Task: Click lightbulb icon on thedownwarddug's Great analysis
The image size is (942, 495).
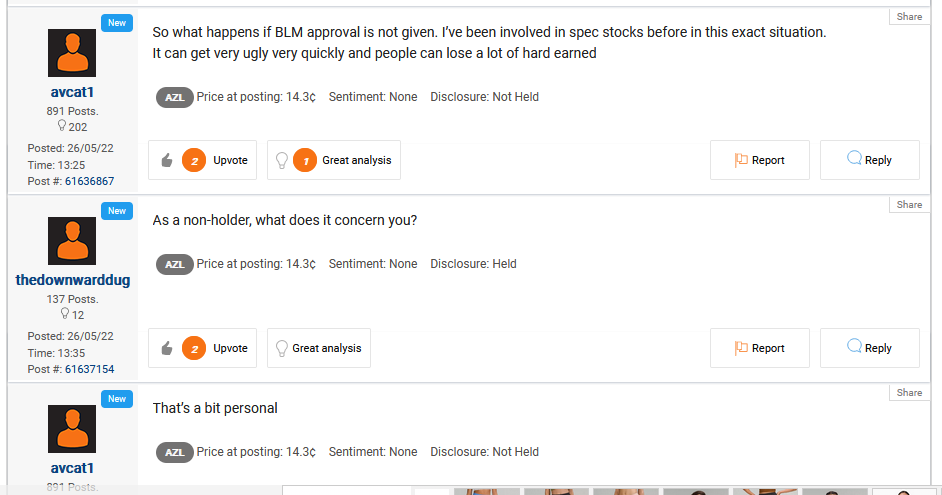Action: [282, 348]
